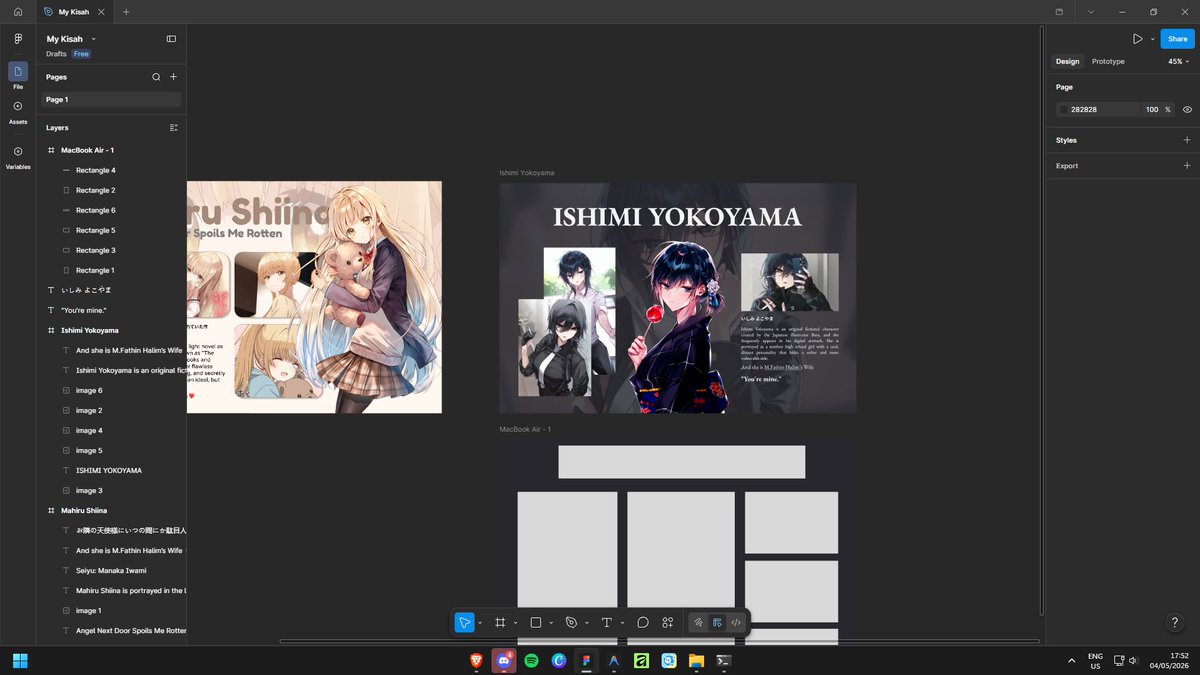Open File Explorer from the taskbar
Image resolution: width=1200 pixels, height=675 pixels.
click(696, 661)
